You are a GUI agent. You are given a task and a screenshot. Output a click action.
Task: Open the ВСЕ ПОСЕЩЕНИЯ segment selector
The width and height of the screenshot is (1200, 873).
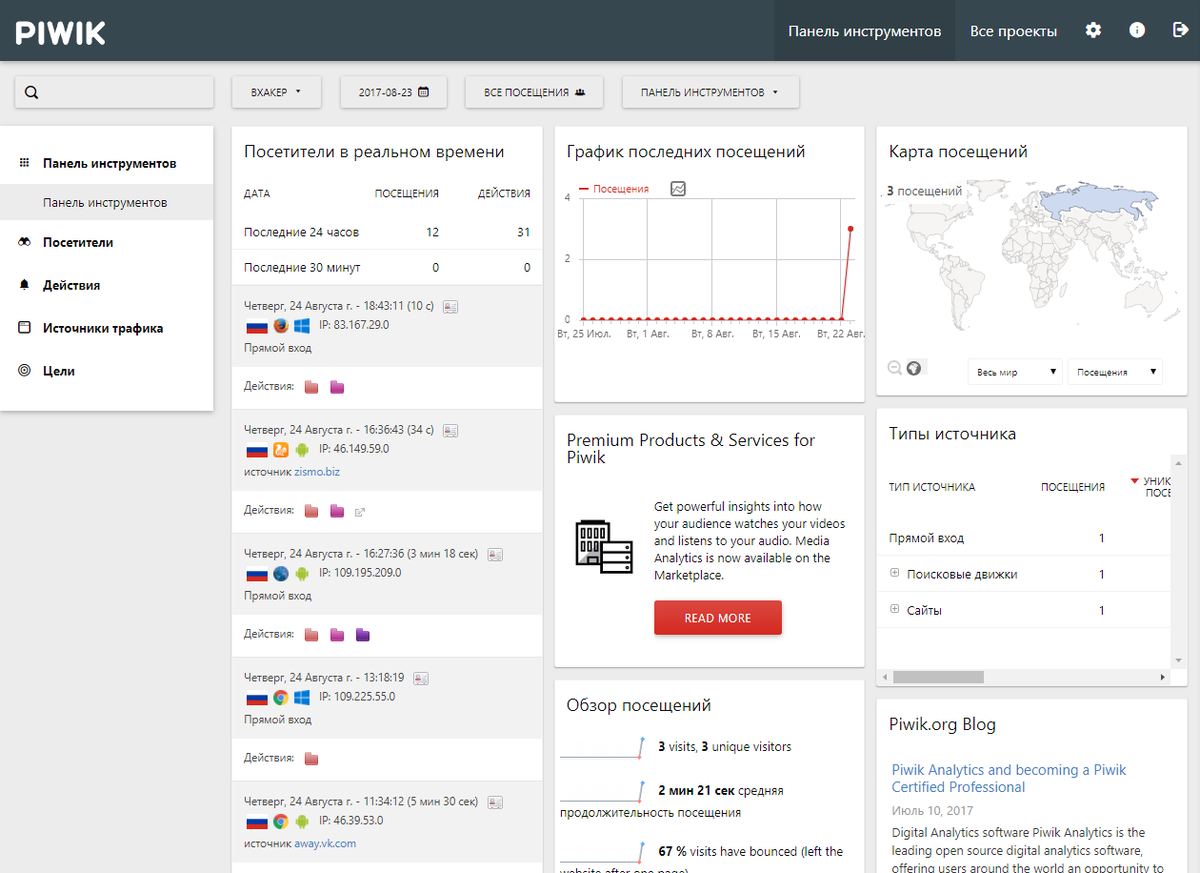tap(534, 92)
